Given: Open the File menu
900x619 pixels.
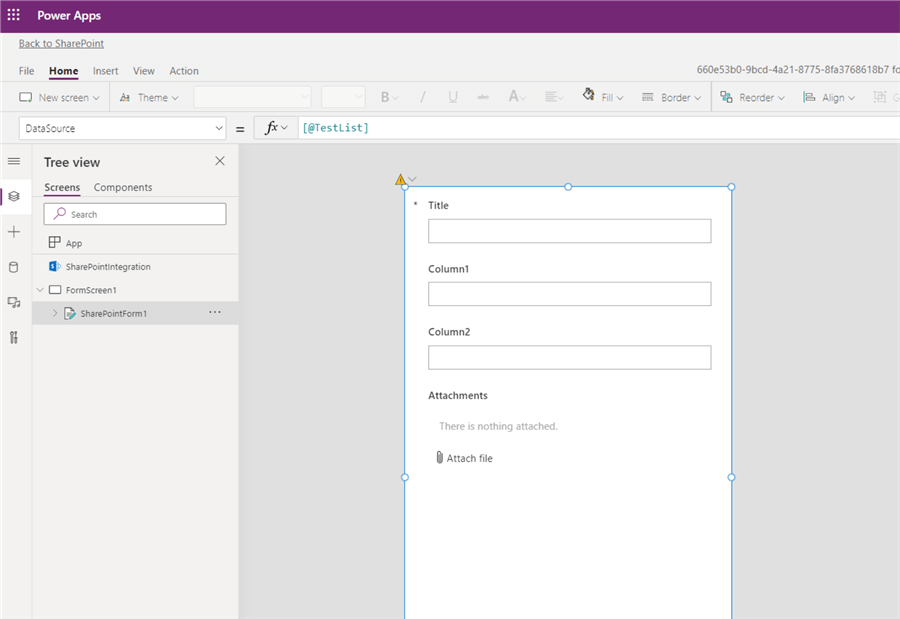Looking at the screenshot, I should pos(26,71).
